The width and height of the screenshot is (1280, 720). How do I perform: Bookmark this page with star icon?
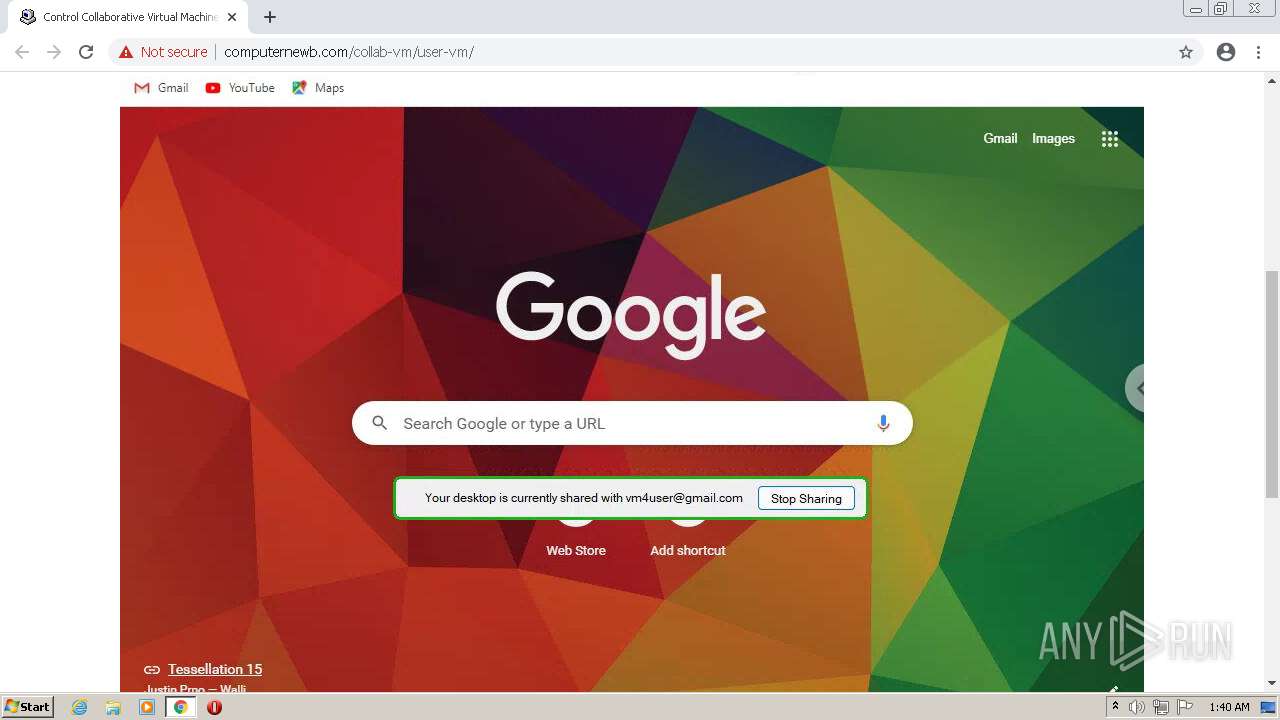pos(1186,52)
